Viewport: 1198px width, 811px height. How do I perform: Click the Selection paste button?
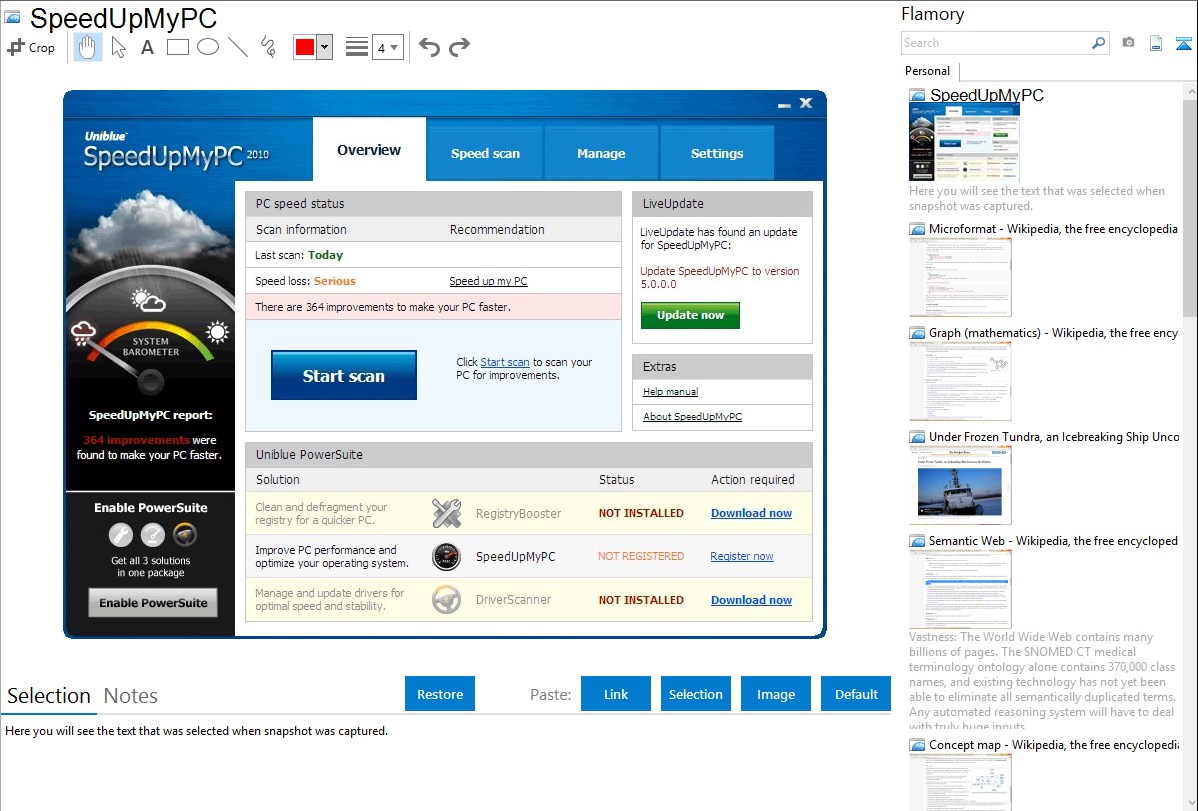(696, 694)
